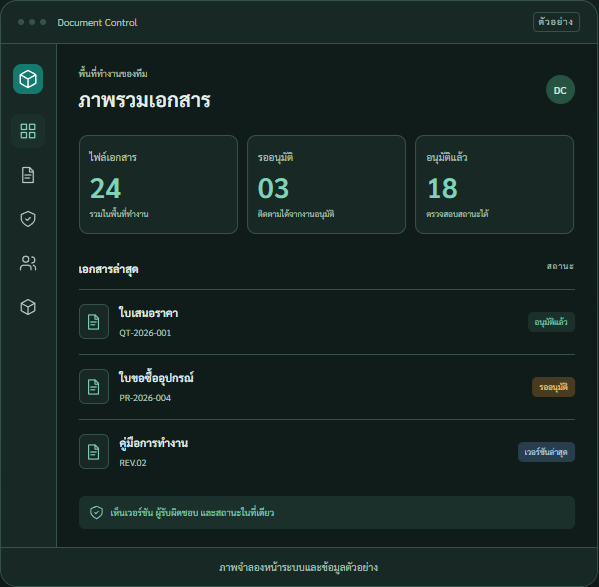The width and height of the screenshot is (599, 587).
Task: Click the Document Control window title
Action: [97, 23]
